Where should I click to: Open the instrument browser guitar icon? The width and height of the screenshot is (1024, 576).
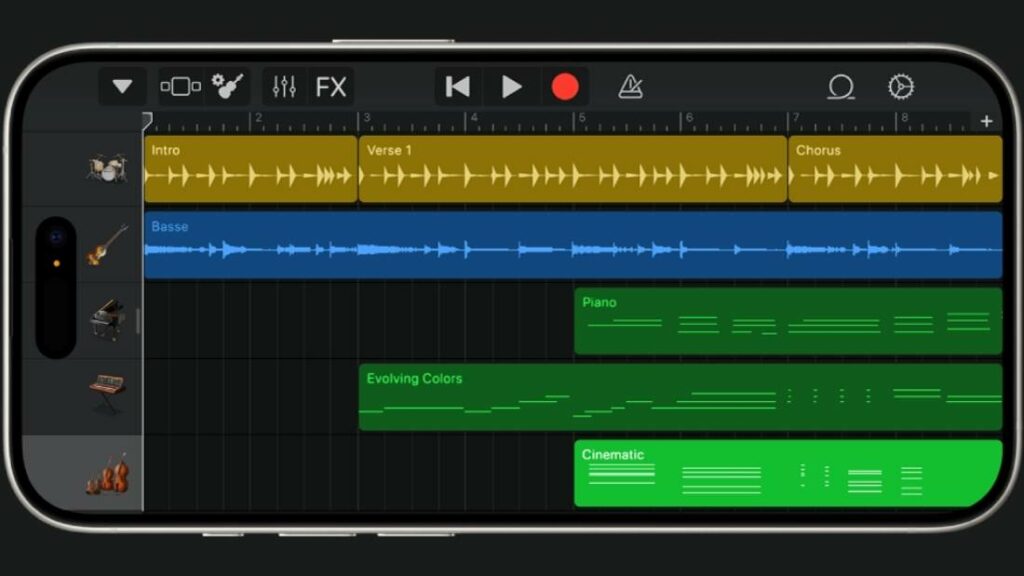tap(228, 87)
